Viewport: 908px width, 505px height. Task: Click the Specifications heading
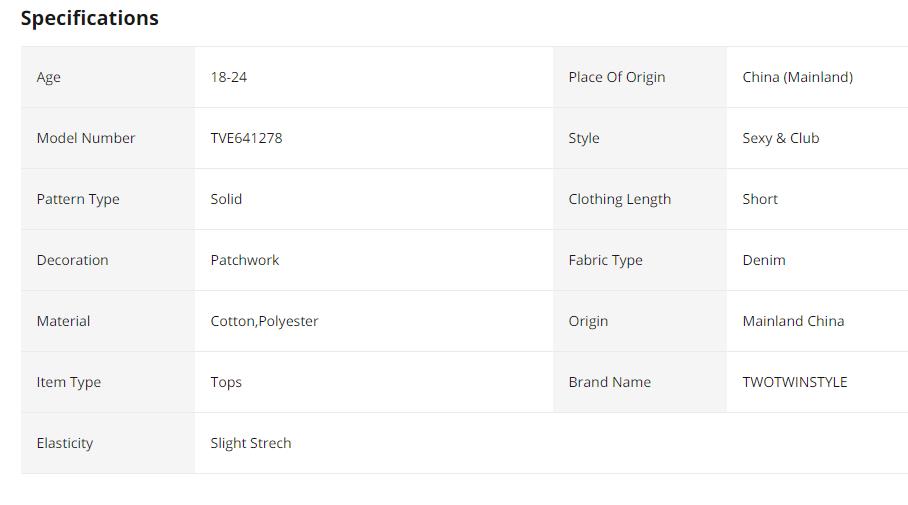[x=89, y=18]
